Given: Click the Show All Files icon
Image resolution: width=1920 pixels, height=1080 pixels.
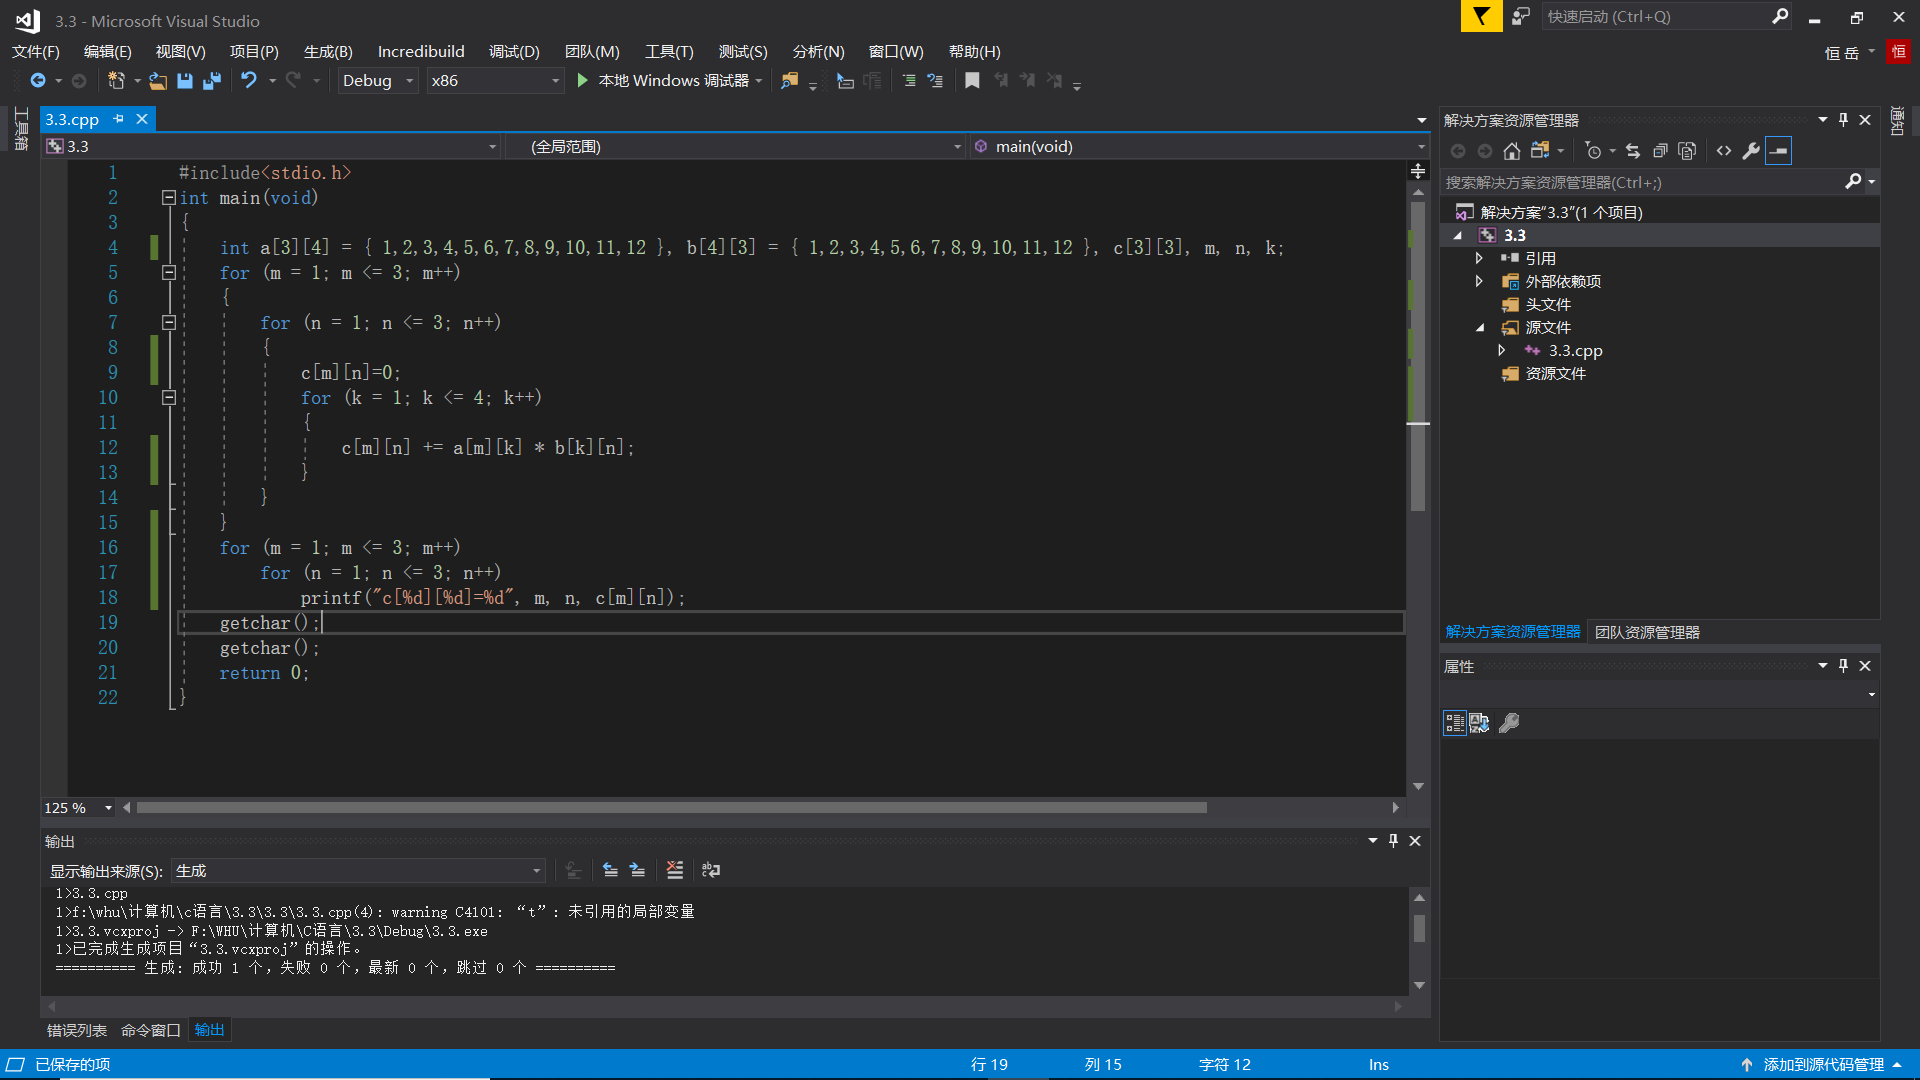Looking at the screenshot, I should click(1687, 151).
